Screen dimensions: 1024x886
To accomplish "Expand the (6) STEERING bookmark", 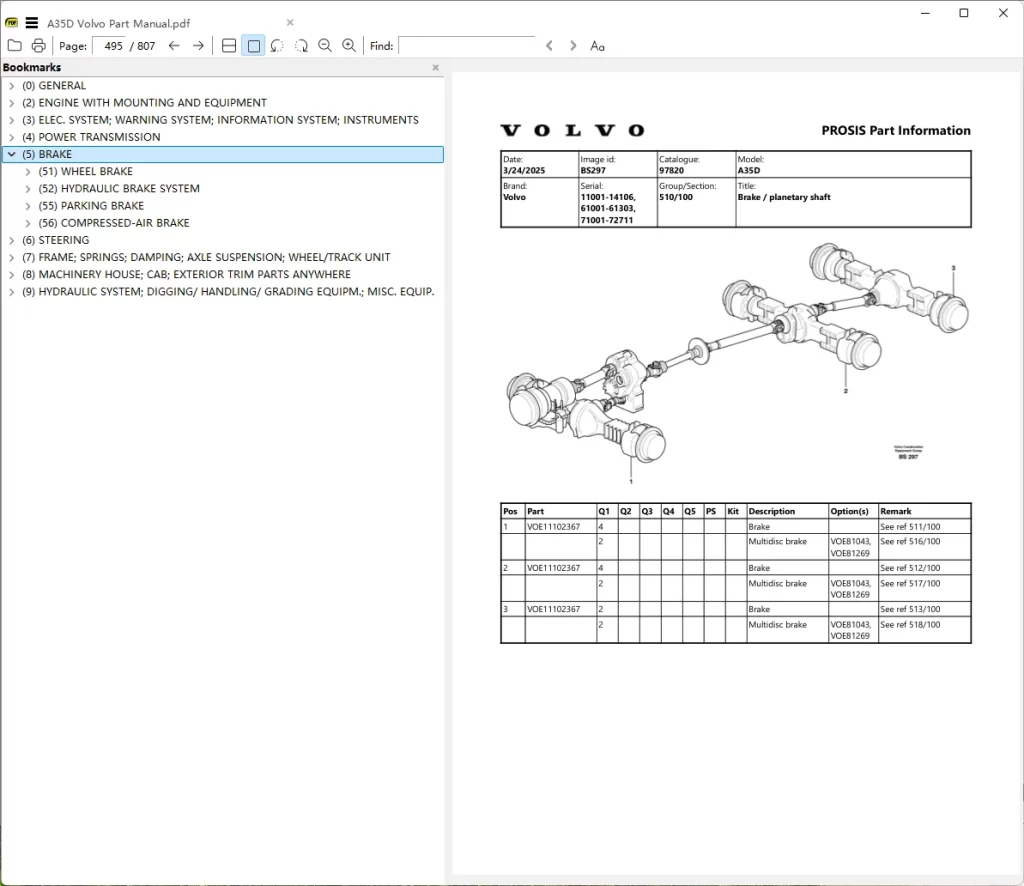I will [12, 240].
